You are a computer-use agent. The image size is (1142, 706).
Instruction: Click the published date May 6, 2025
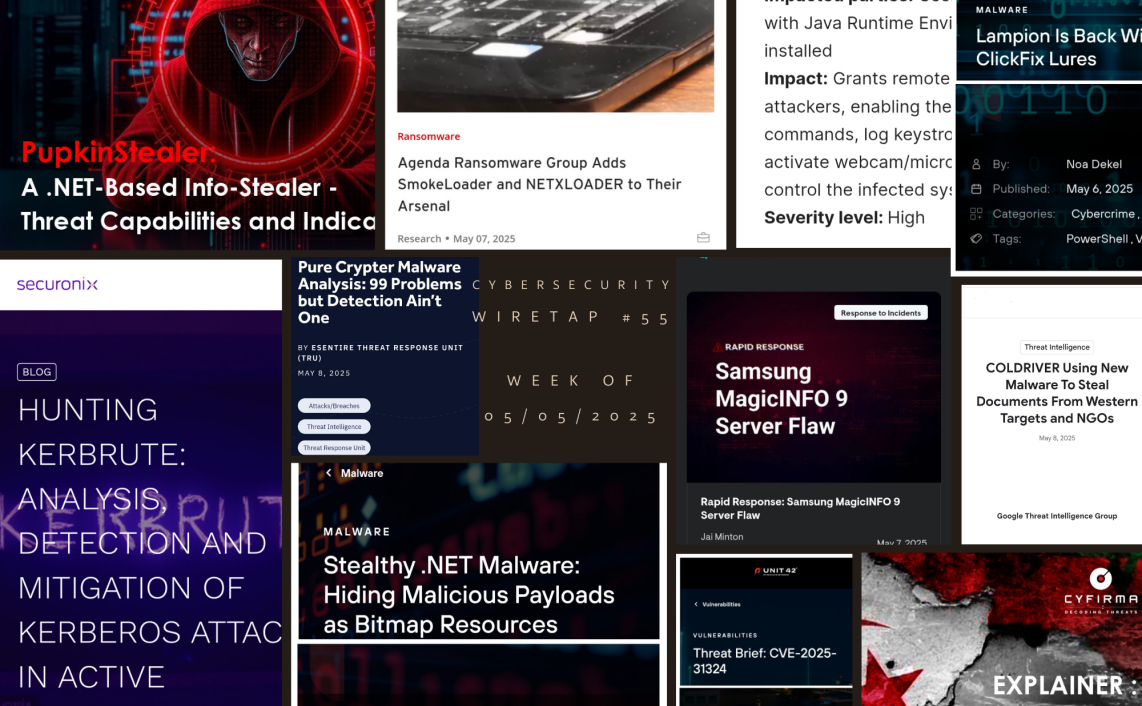[x=1099, y=189]
